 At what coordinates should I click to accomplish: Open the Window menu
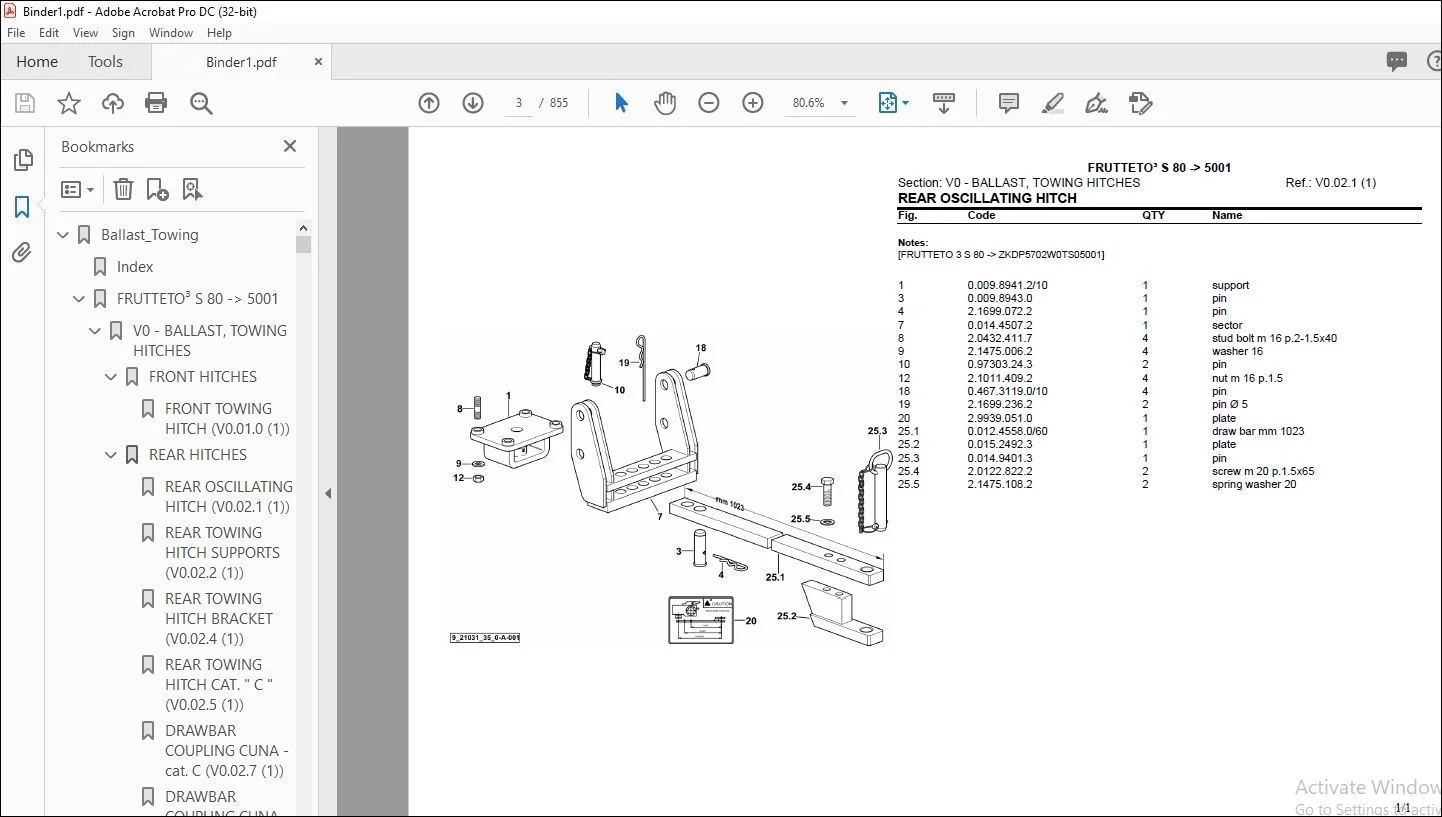[171, 33]
